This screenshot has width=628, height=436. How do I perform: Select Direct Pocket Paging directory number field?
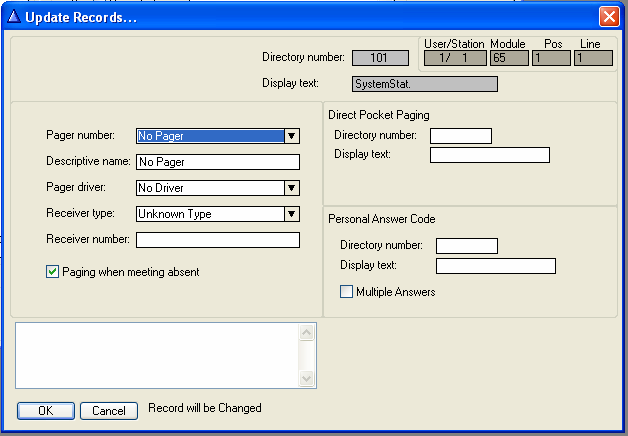(x=460, y=136)
